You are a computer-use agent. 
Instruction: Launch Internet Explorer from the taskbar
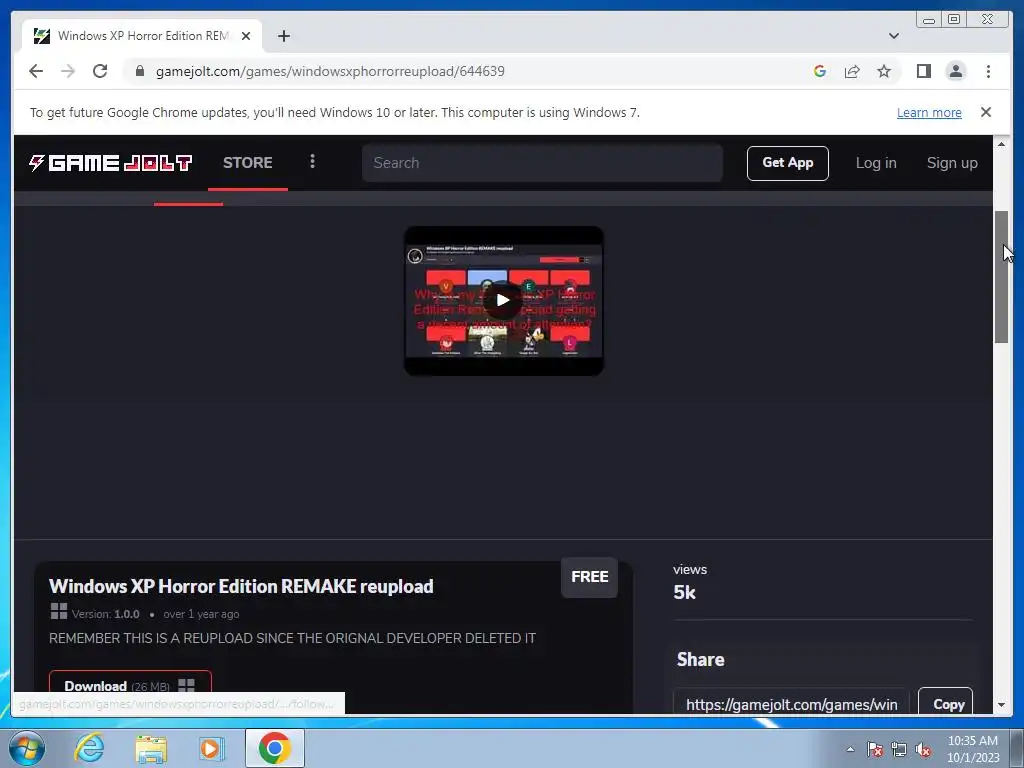click(89, 748)
